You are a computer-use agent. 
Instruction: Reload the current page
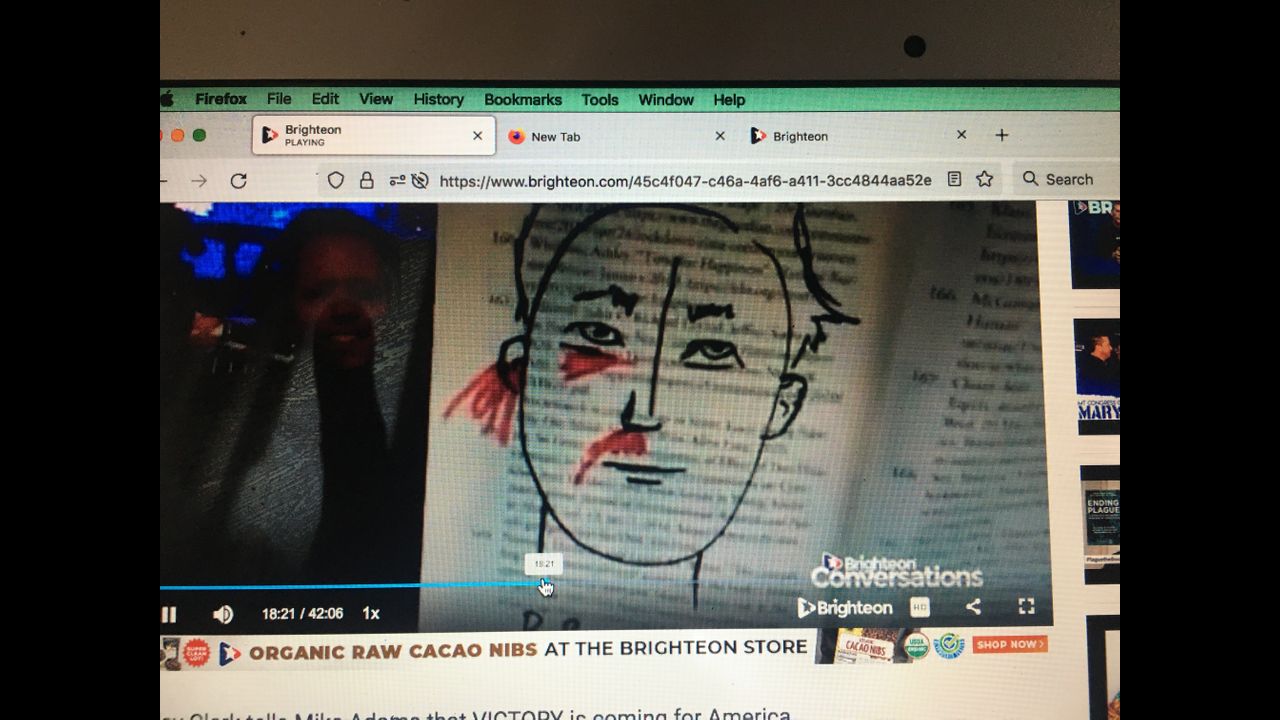pos(238,181)
